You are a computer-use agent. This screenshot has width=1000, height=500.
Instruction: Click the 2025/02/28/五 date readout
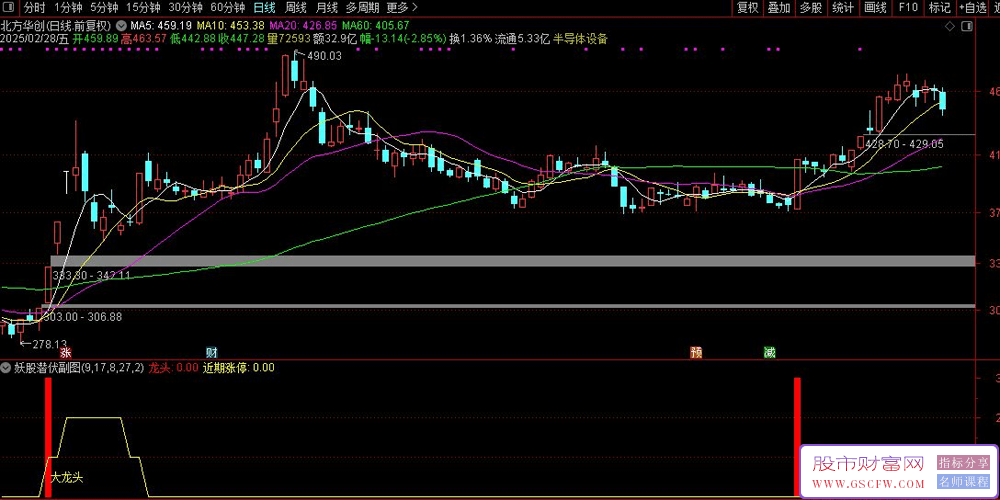[34, 38]
